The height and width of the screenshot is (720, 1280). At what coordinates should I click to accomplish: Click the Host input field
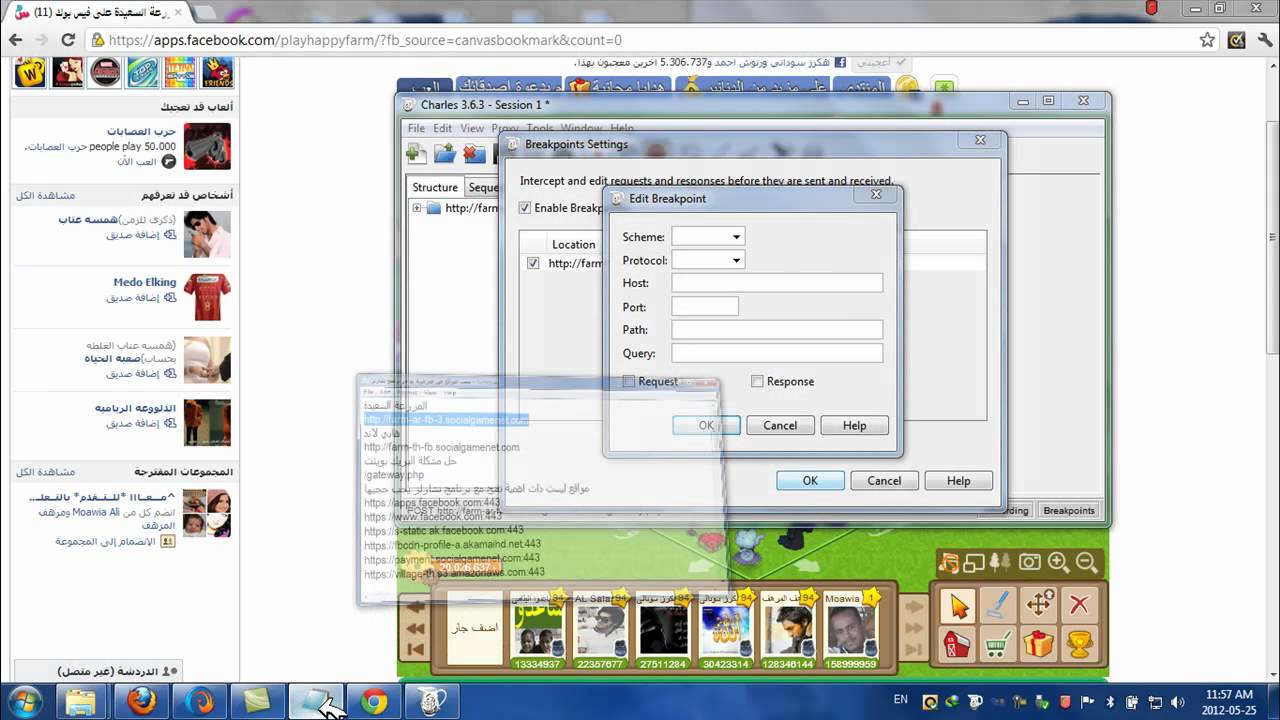pos(777,283)
